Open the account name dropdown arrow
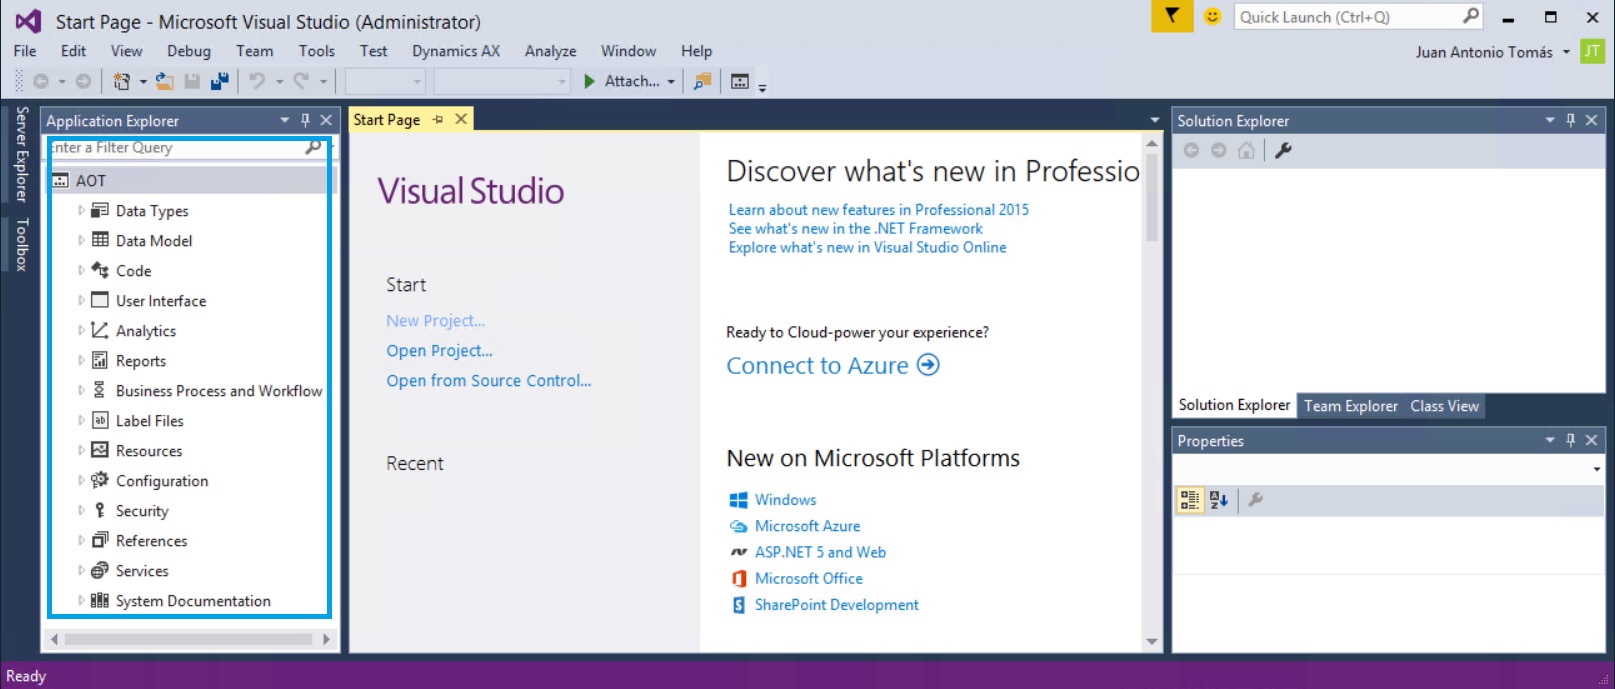 coord(1566,52)
